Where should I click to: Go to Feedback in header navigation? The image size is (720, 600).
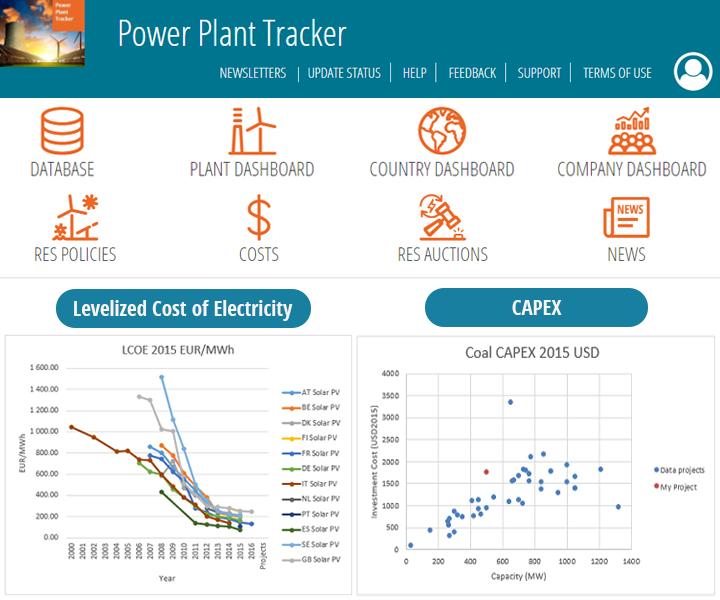472,73
